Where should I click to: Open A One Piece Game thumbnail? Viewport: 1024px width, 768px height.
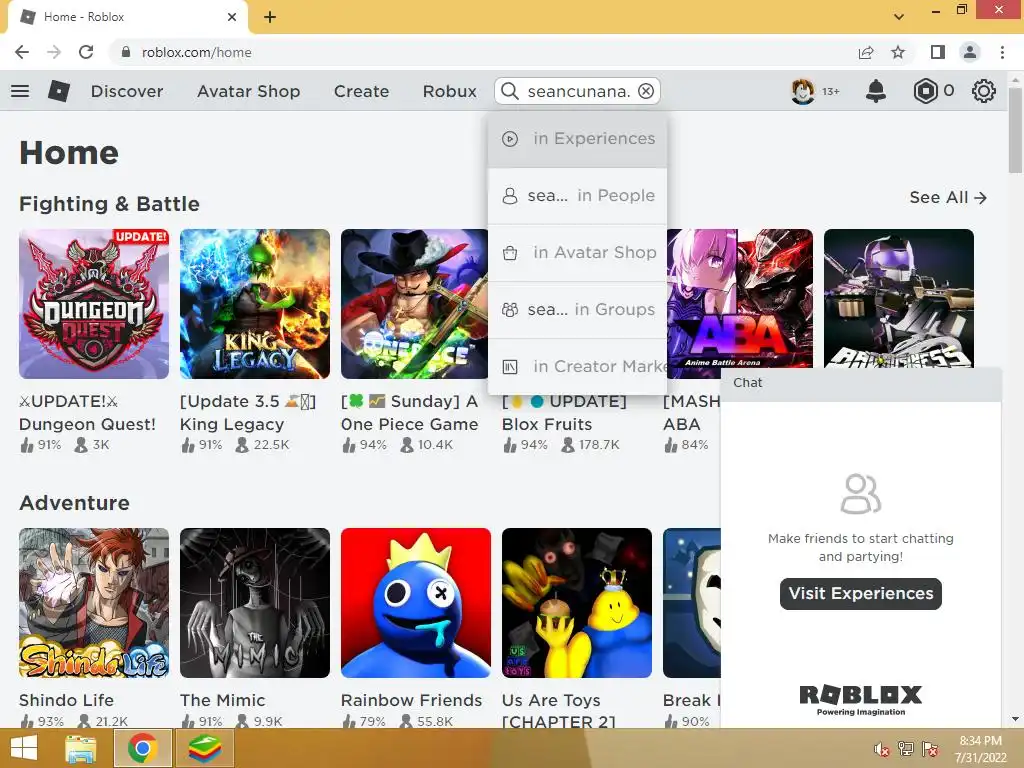pos(414,304)
